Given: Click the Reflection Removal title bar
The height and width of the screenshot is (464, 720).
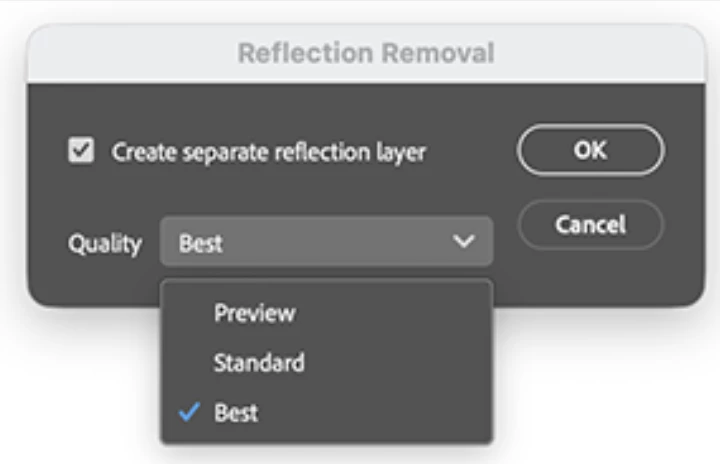Looking at the screenshot, I should click(366, 53).
